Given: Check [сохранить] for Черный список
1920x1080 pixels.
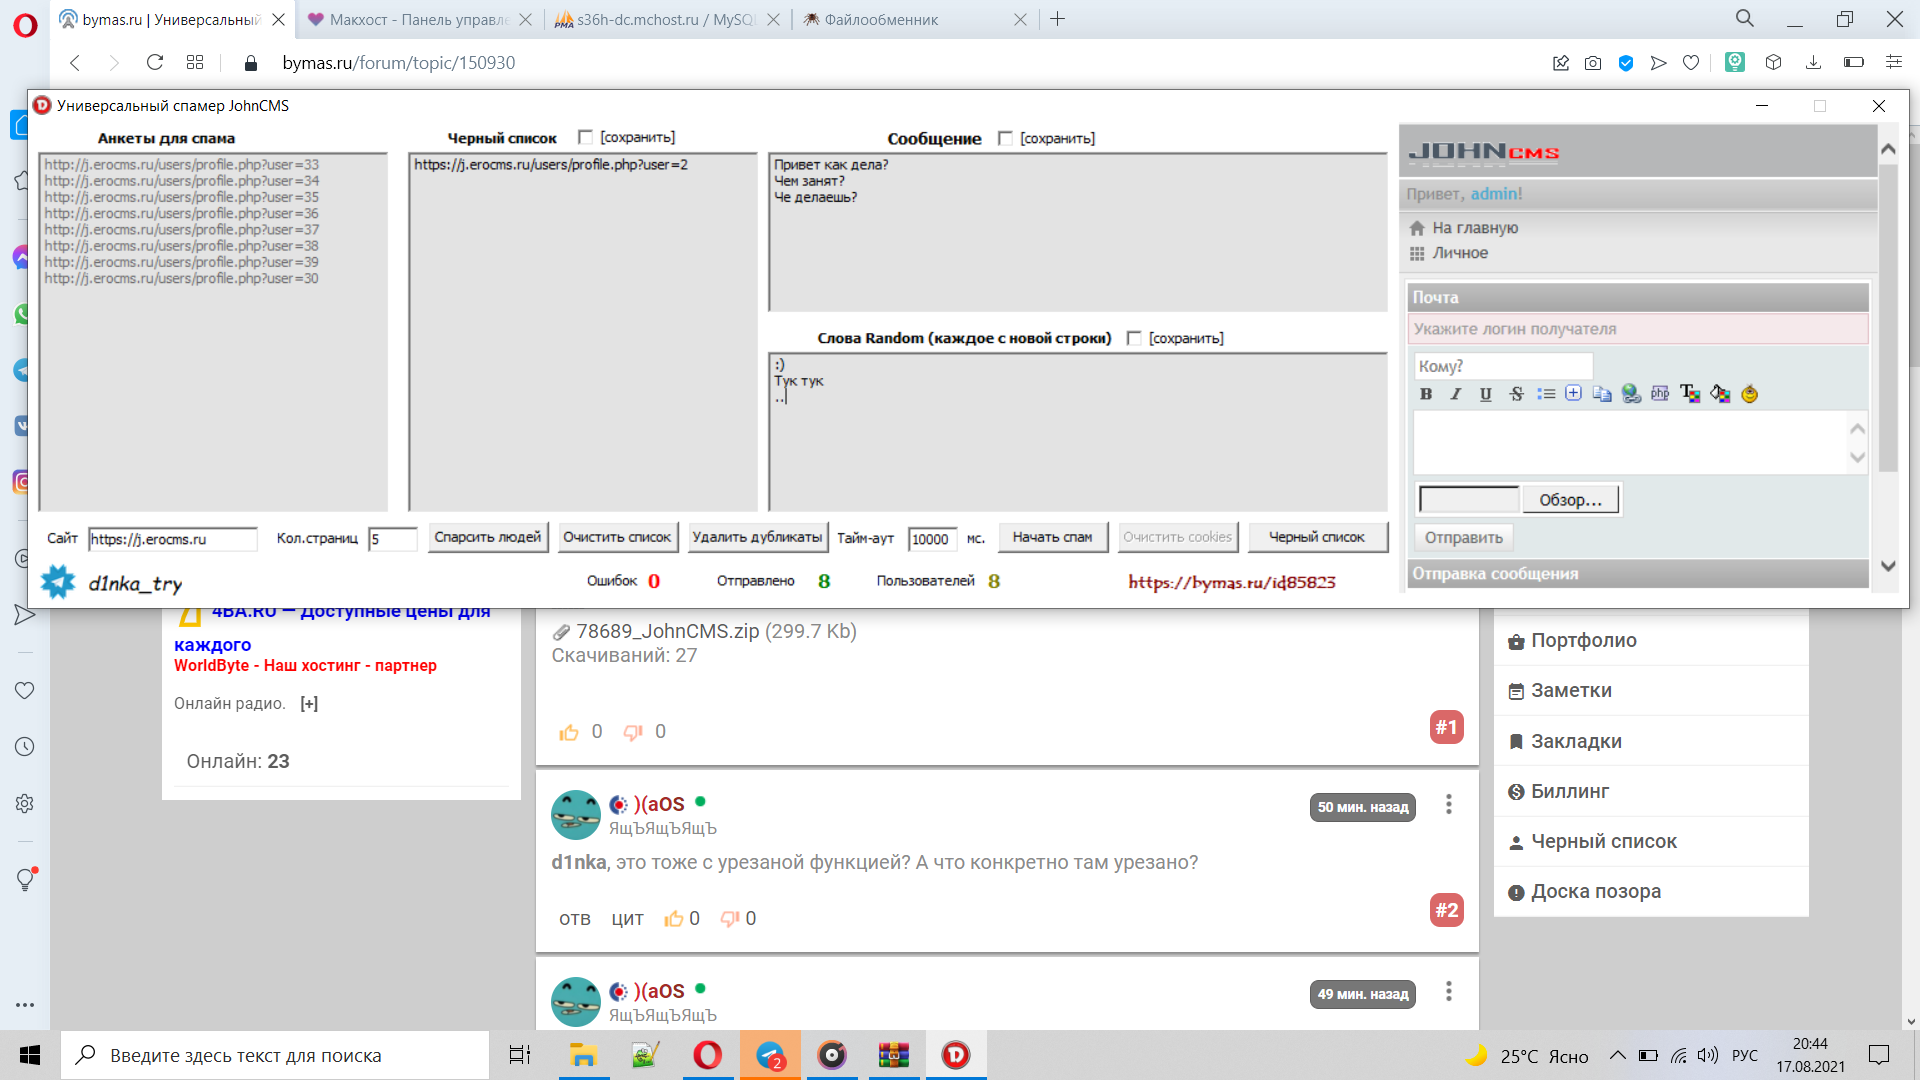Looking at the screenshot, I should [586, 137].
